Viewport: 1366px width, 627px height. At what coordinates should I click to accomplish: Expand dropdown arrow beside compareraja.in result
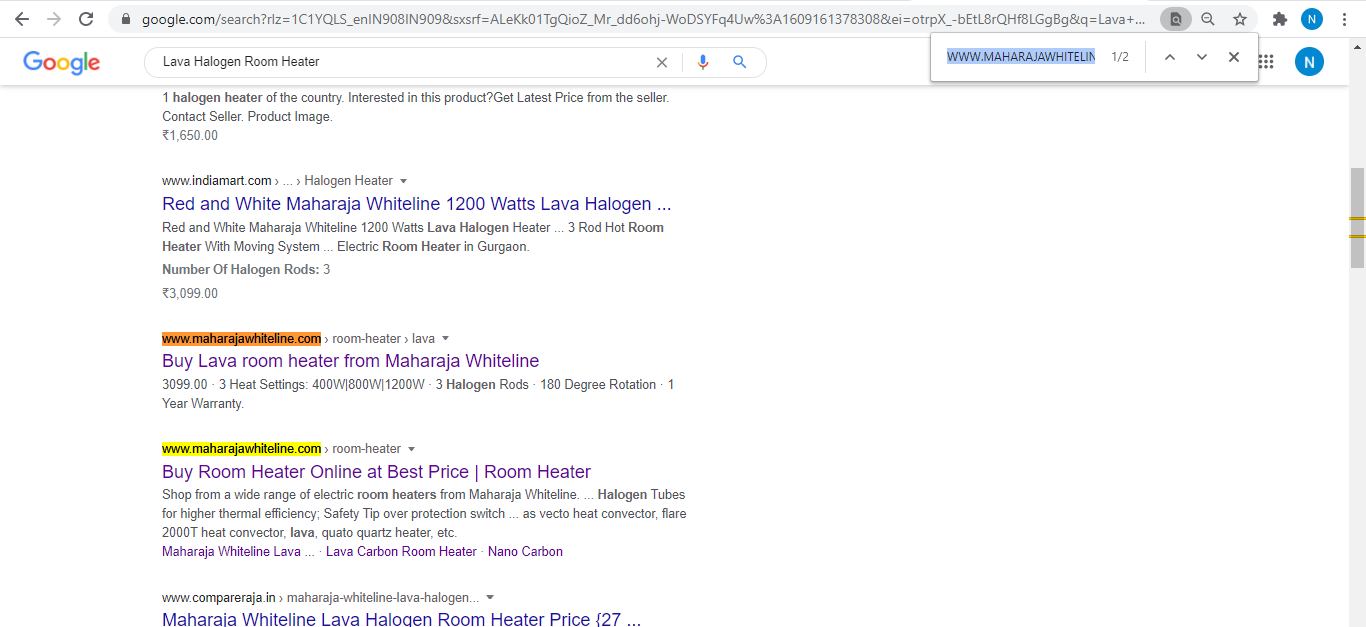[x=489, y=598]
